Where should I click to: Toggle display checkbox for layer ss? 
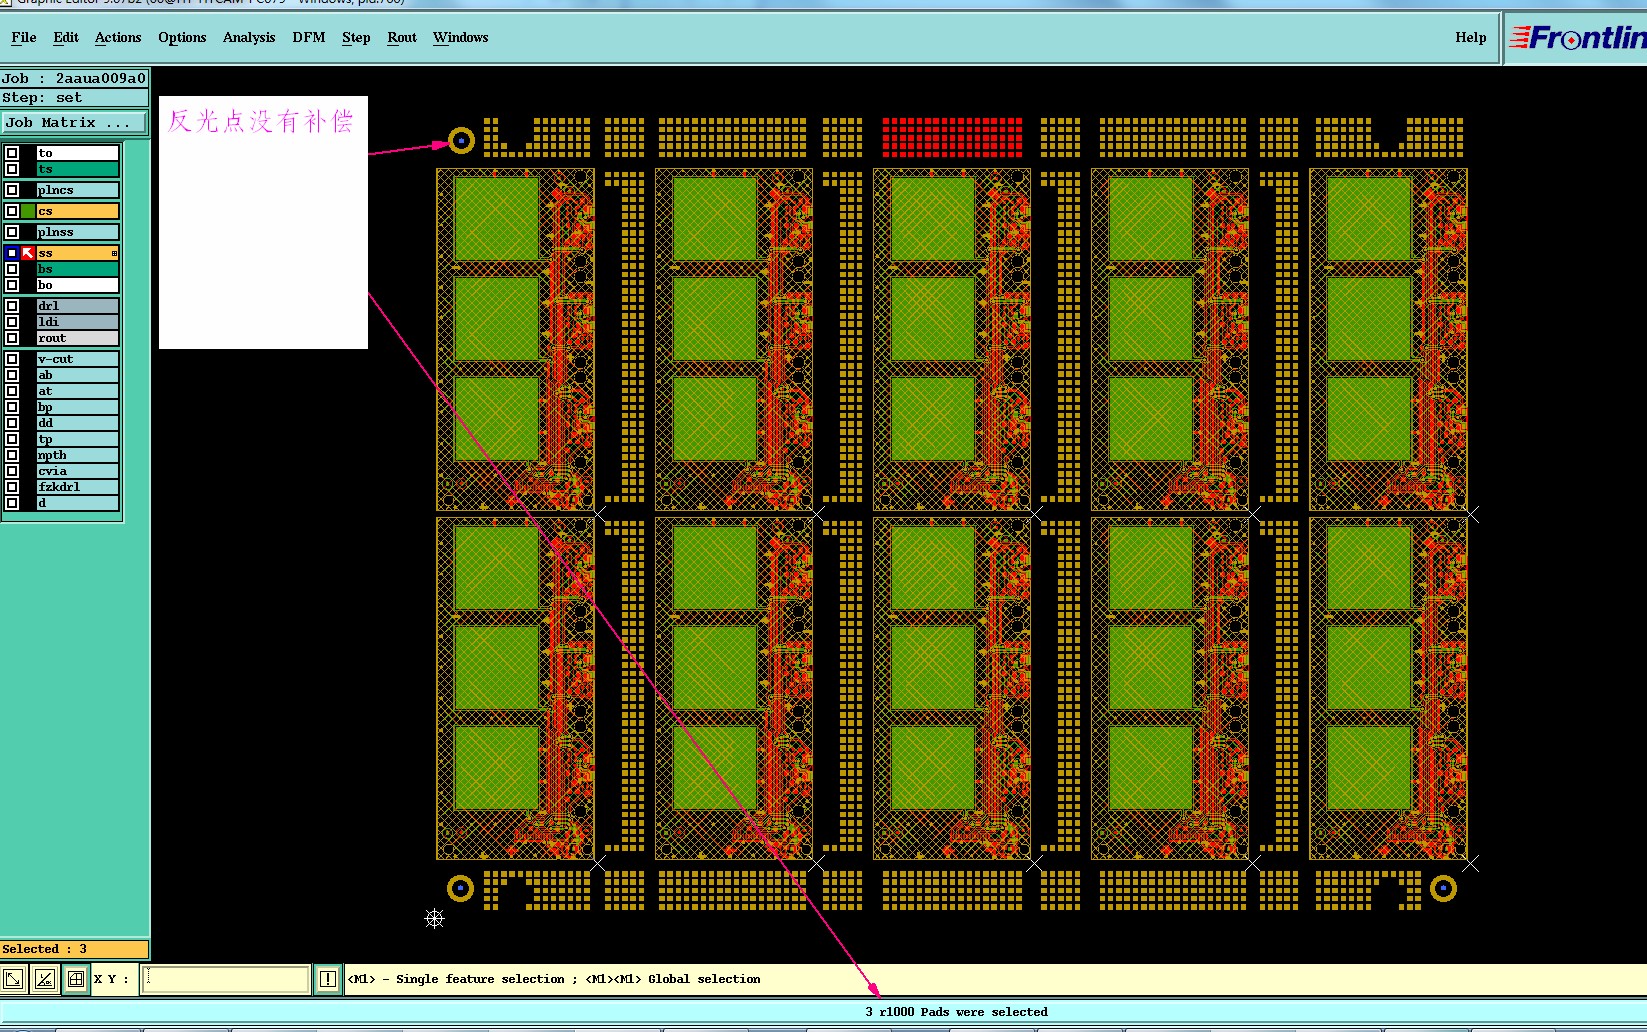[12, 253]
